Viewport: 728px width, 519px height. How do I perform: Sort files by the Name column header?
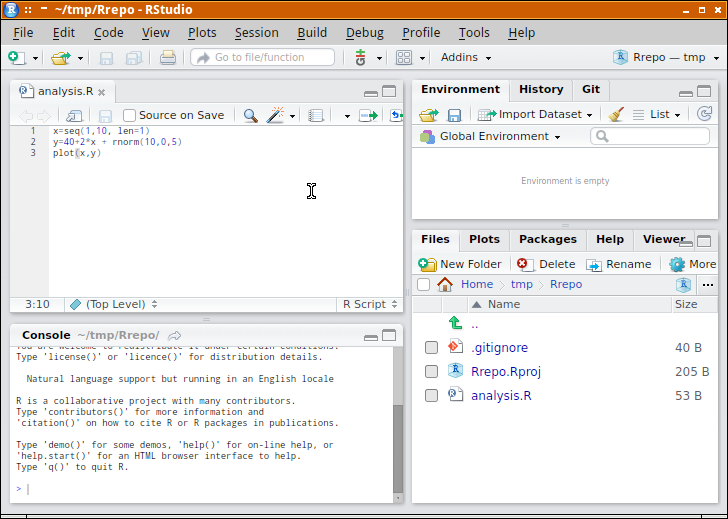pos(569,305)
